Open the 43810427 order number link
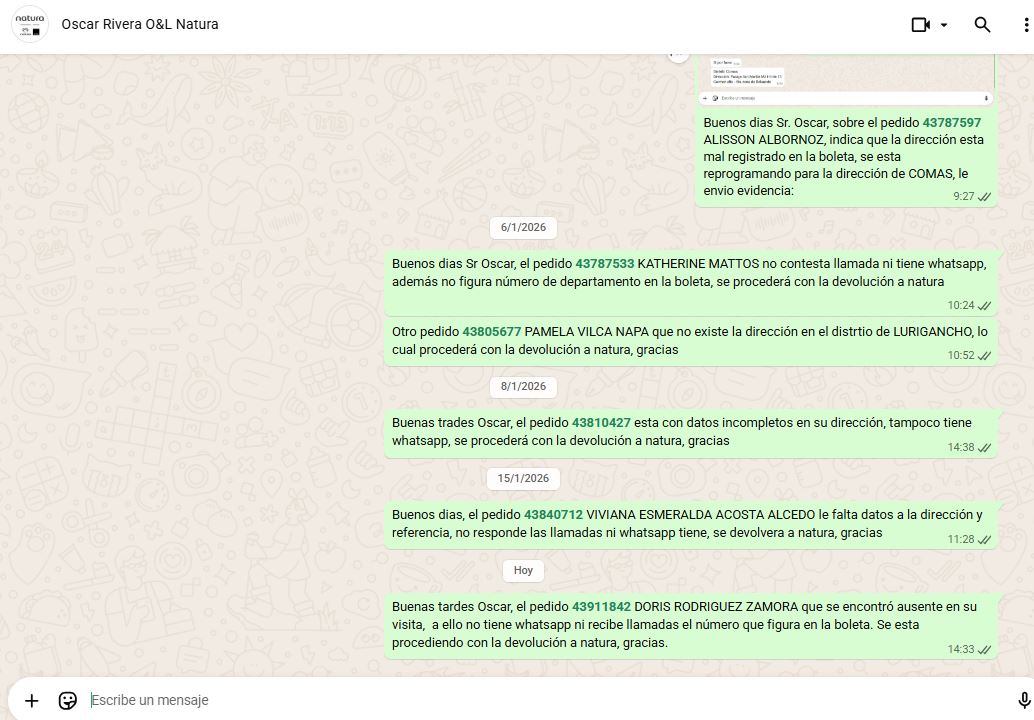 tap(601, 423)
